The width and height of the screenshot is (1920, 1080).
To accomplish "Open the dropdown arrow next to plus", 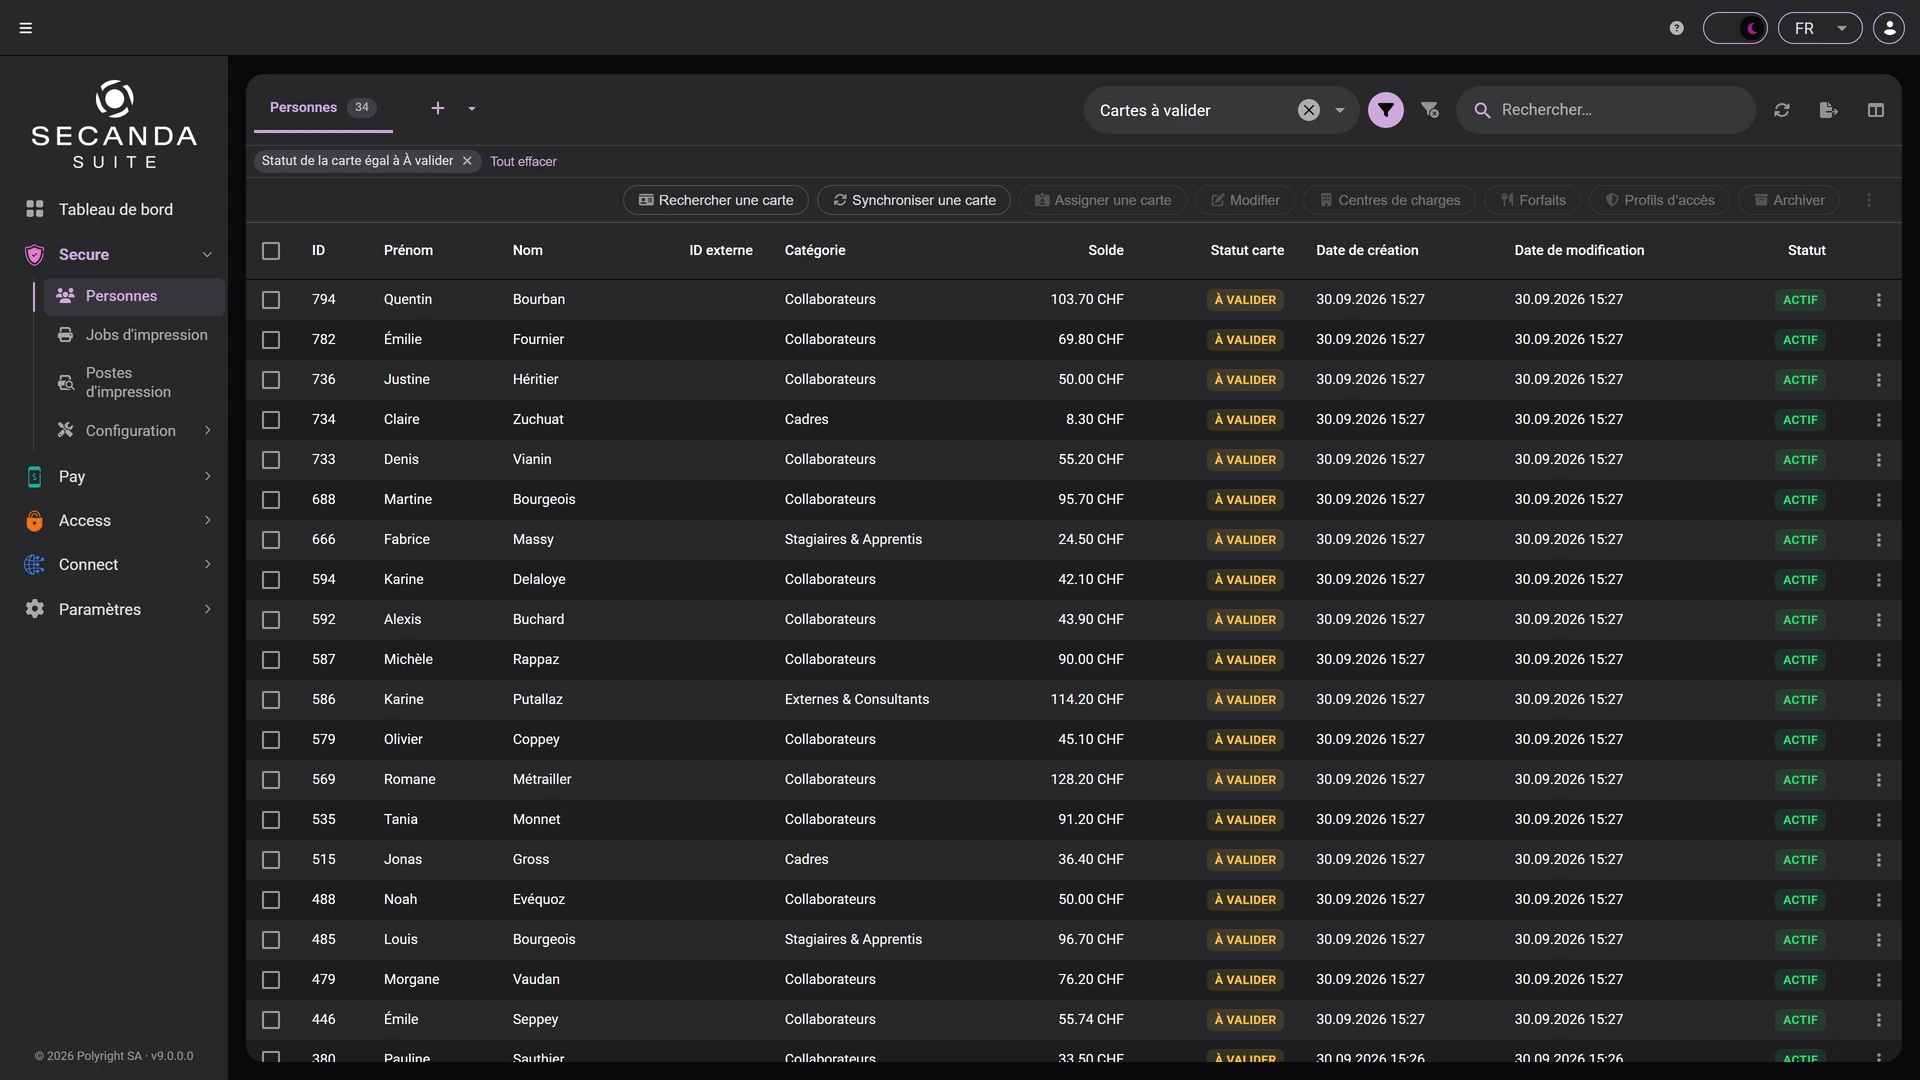I will tap(472, 108).
